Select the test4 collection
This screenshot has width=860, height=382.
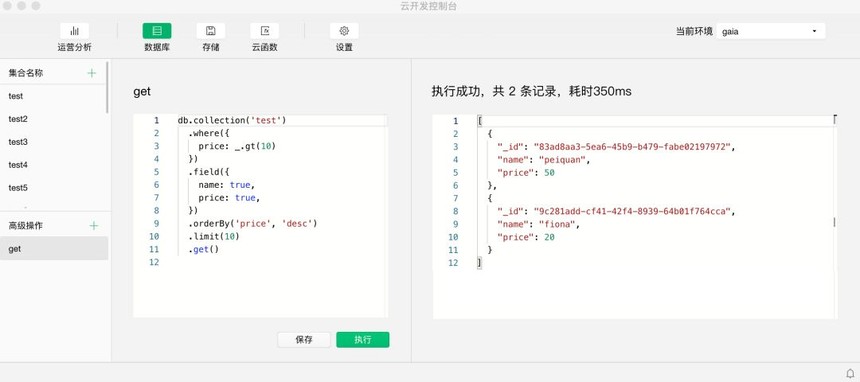(x=54, y=165)
